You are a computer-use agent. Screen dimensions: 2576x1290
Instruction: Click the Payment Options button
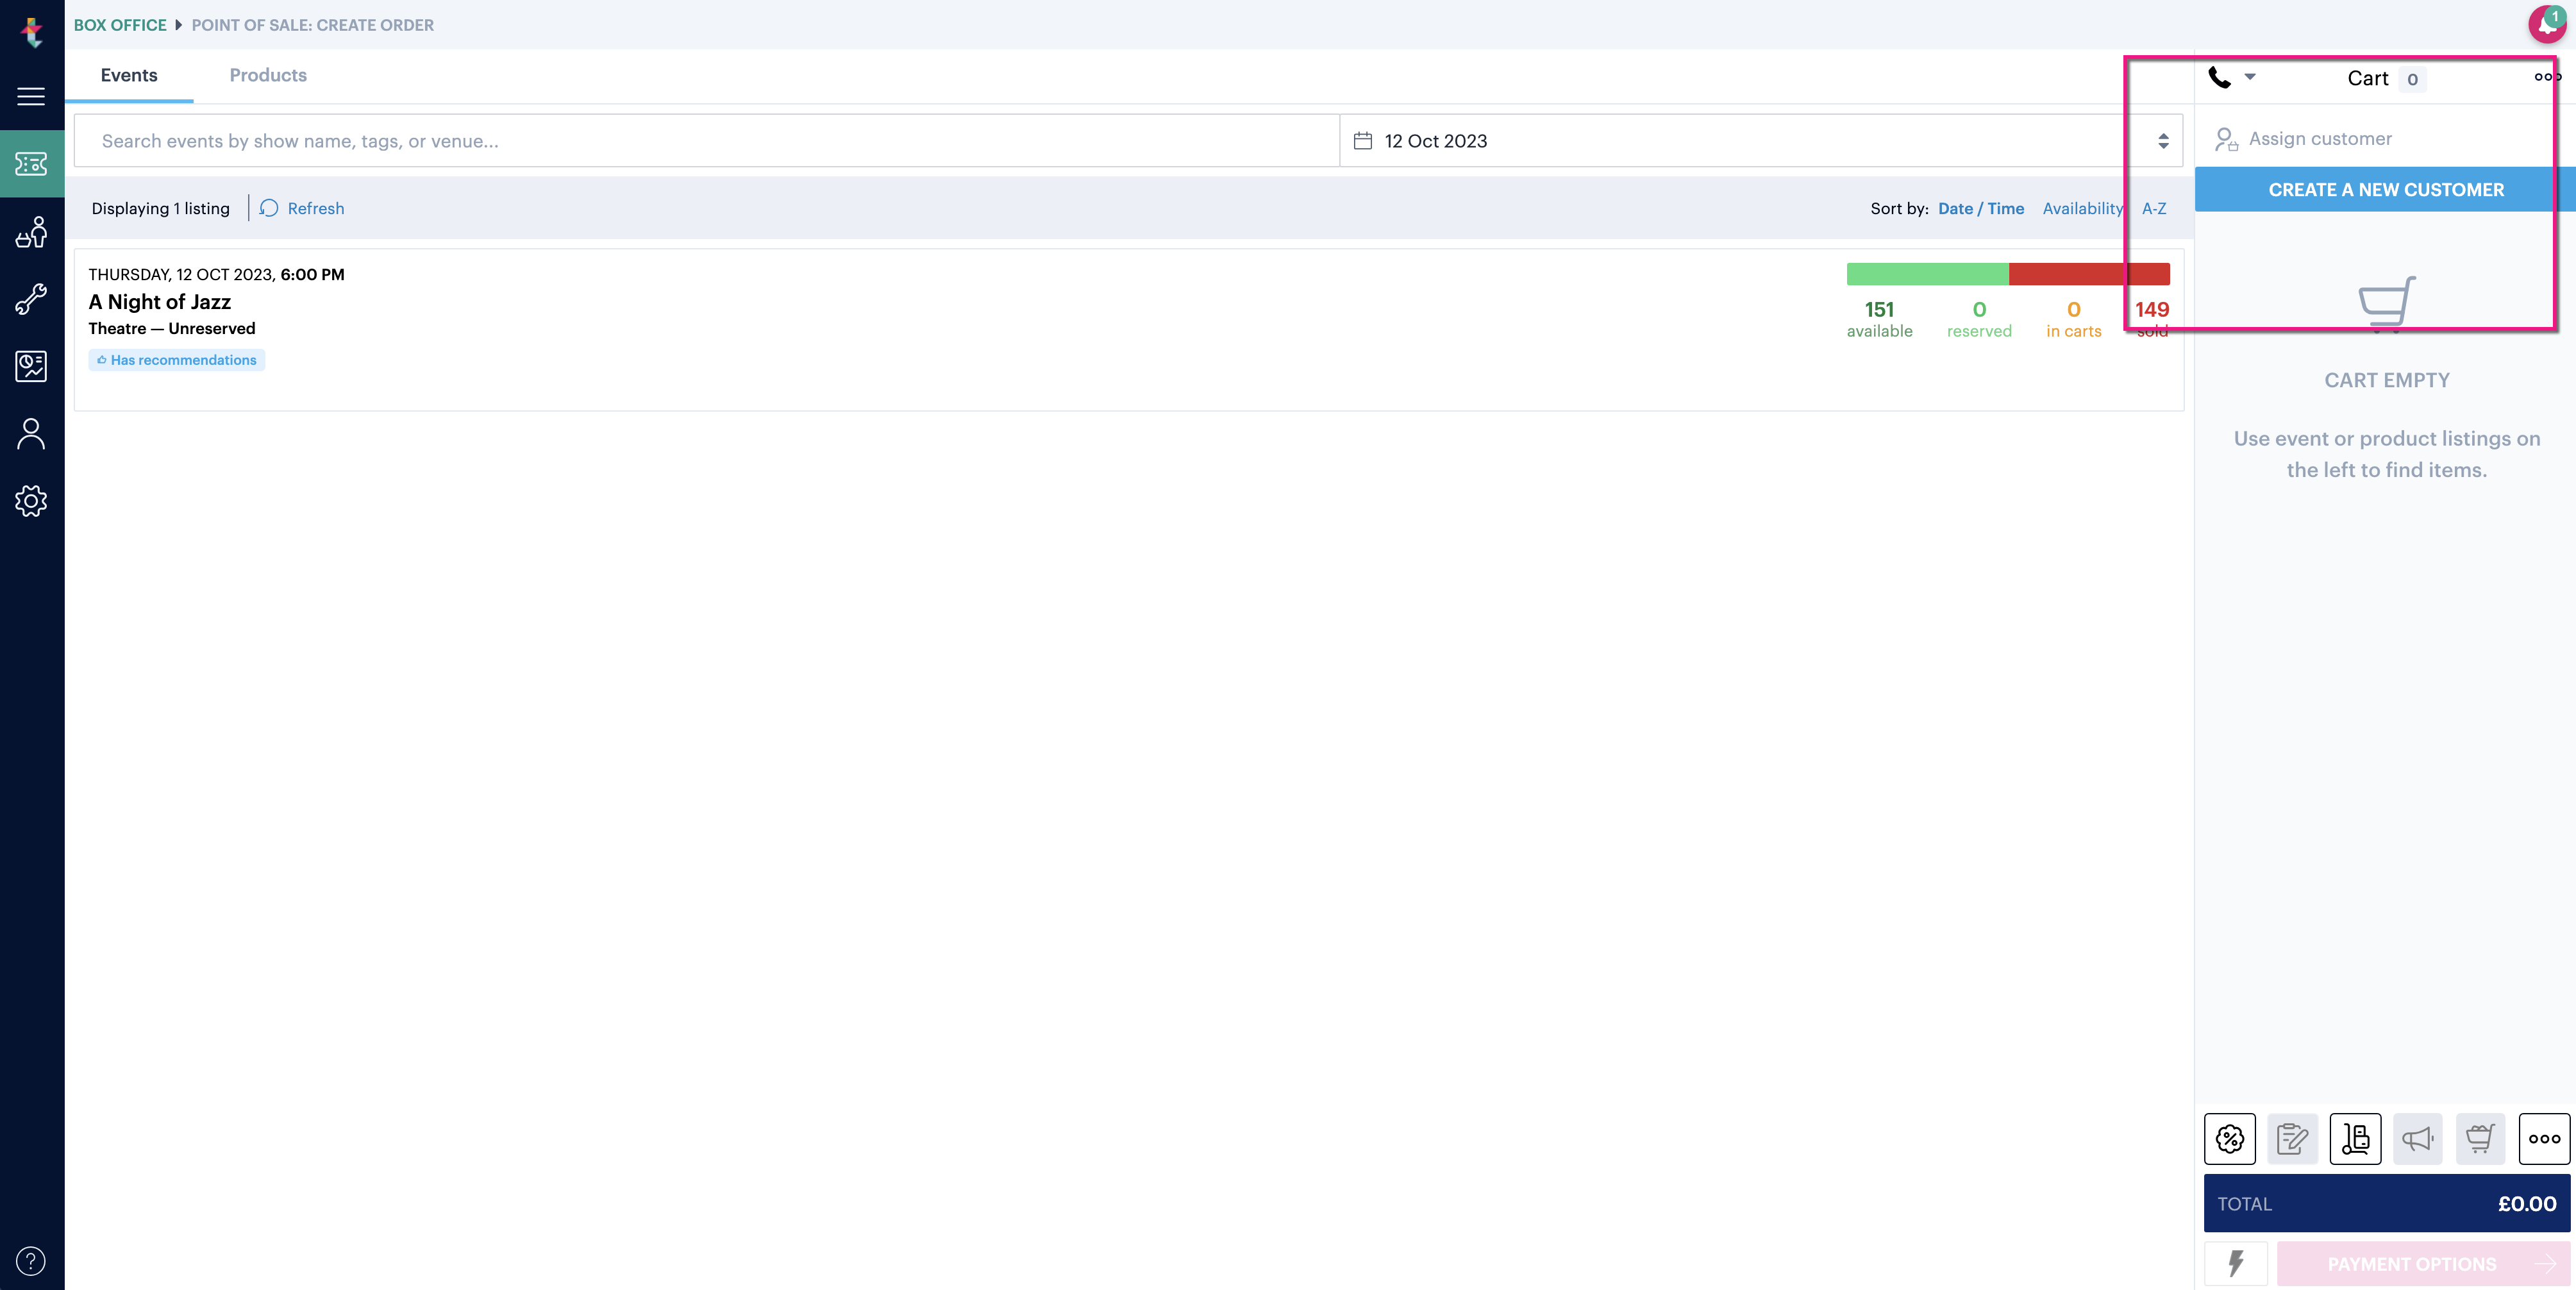2423,1264
